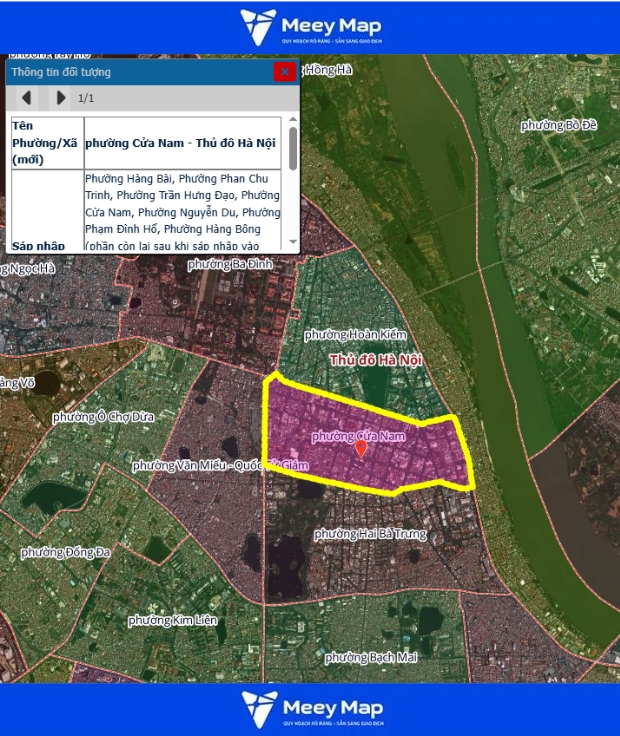The height and width of the screenshot is (736, 620).
Task: Click the phường Ô Chợ Dừa region
Action: coord(103,416)
